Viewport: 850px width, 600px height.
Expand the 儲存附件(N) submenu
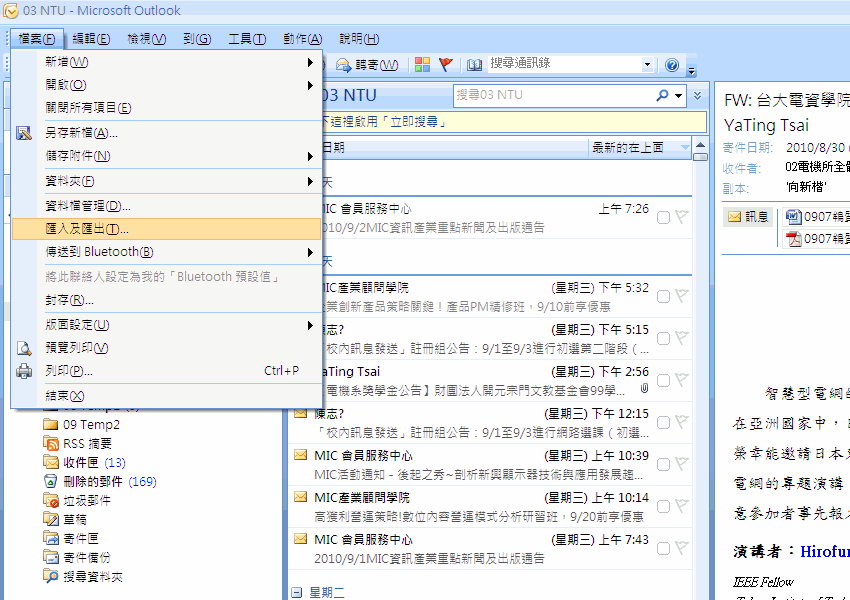(310, 156)
